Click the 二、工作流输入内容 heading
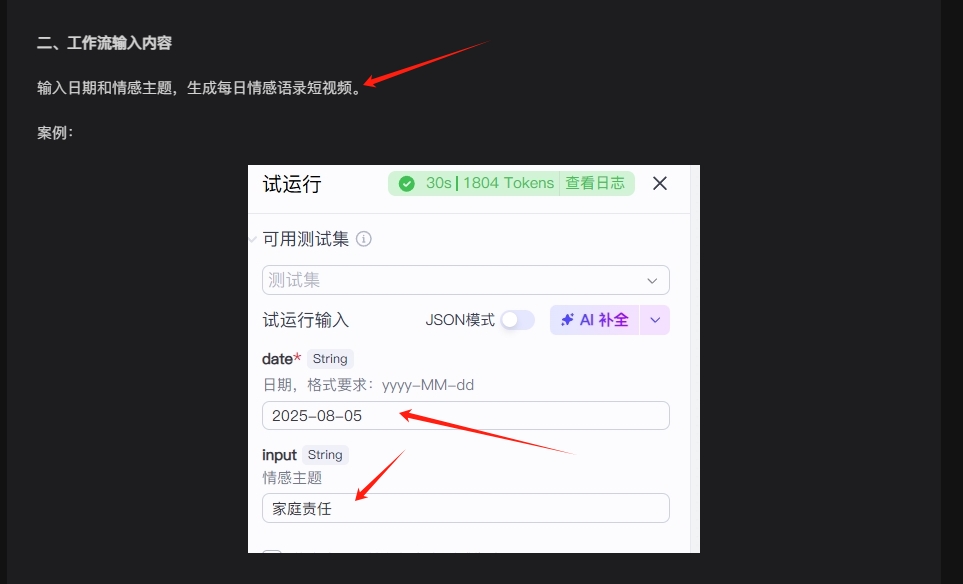 (104, 43)
